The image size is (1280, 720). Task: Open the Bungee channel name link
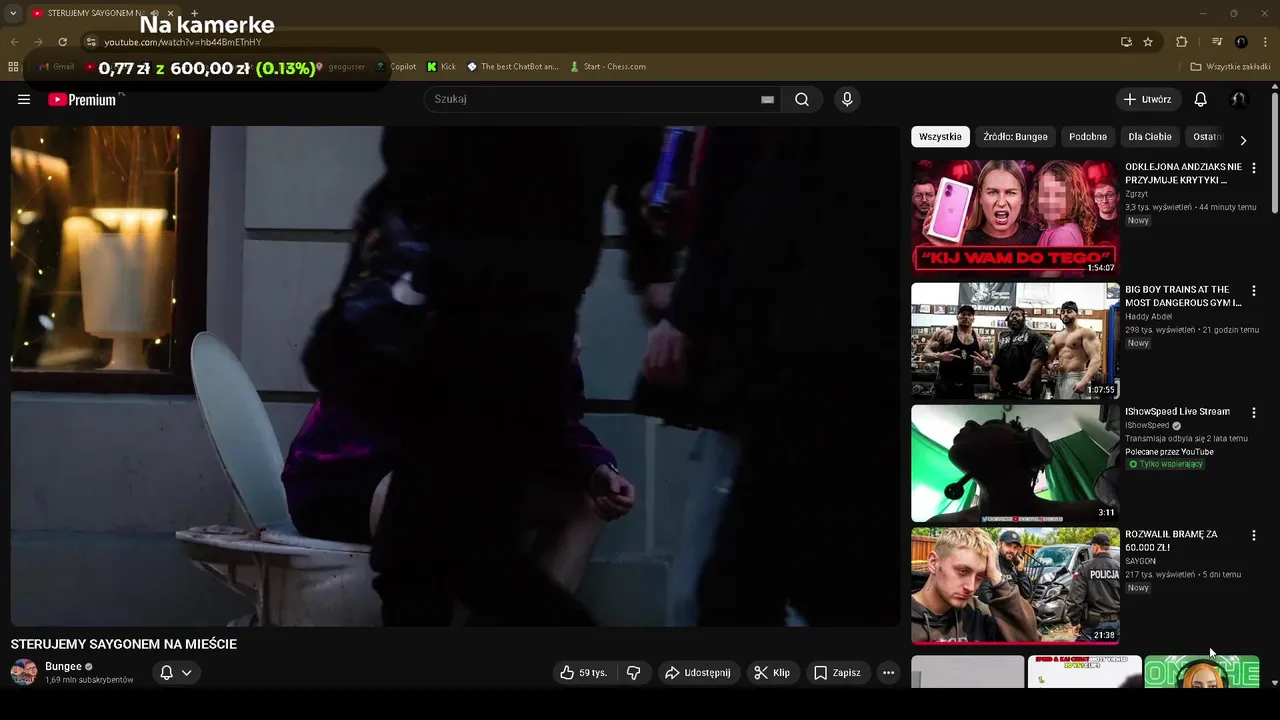(63, 667)
